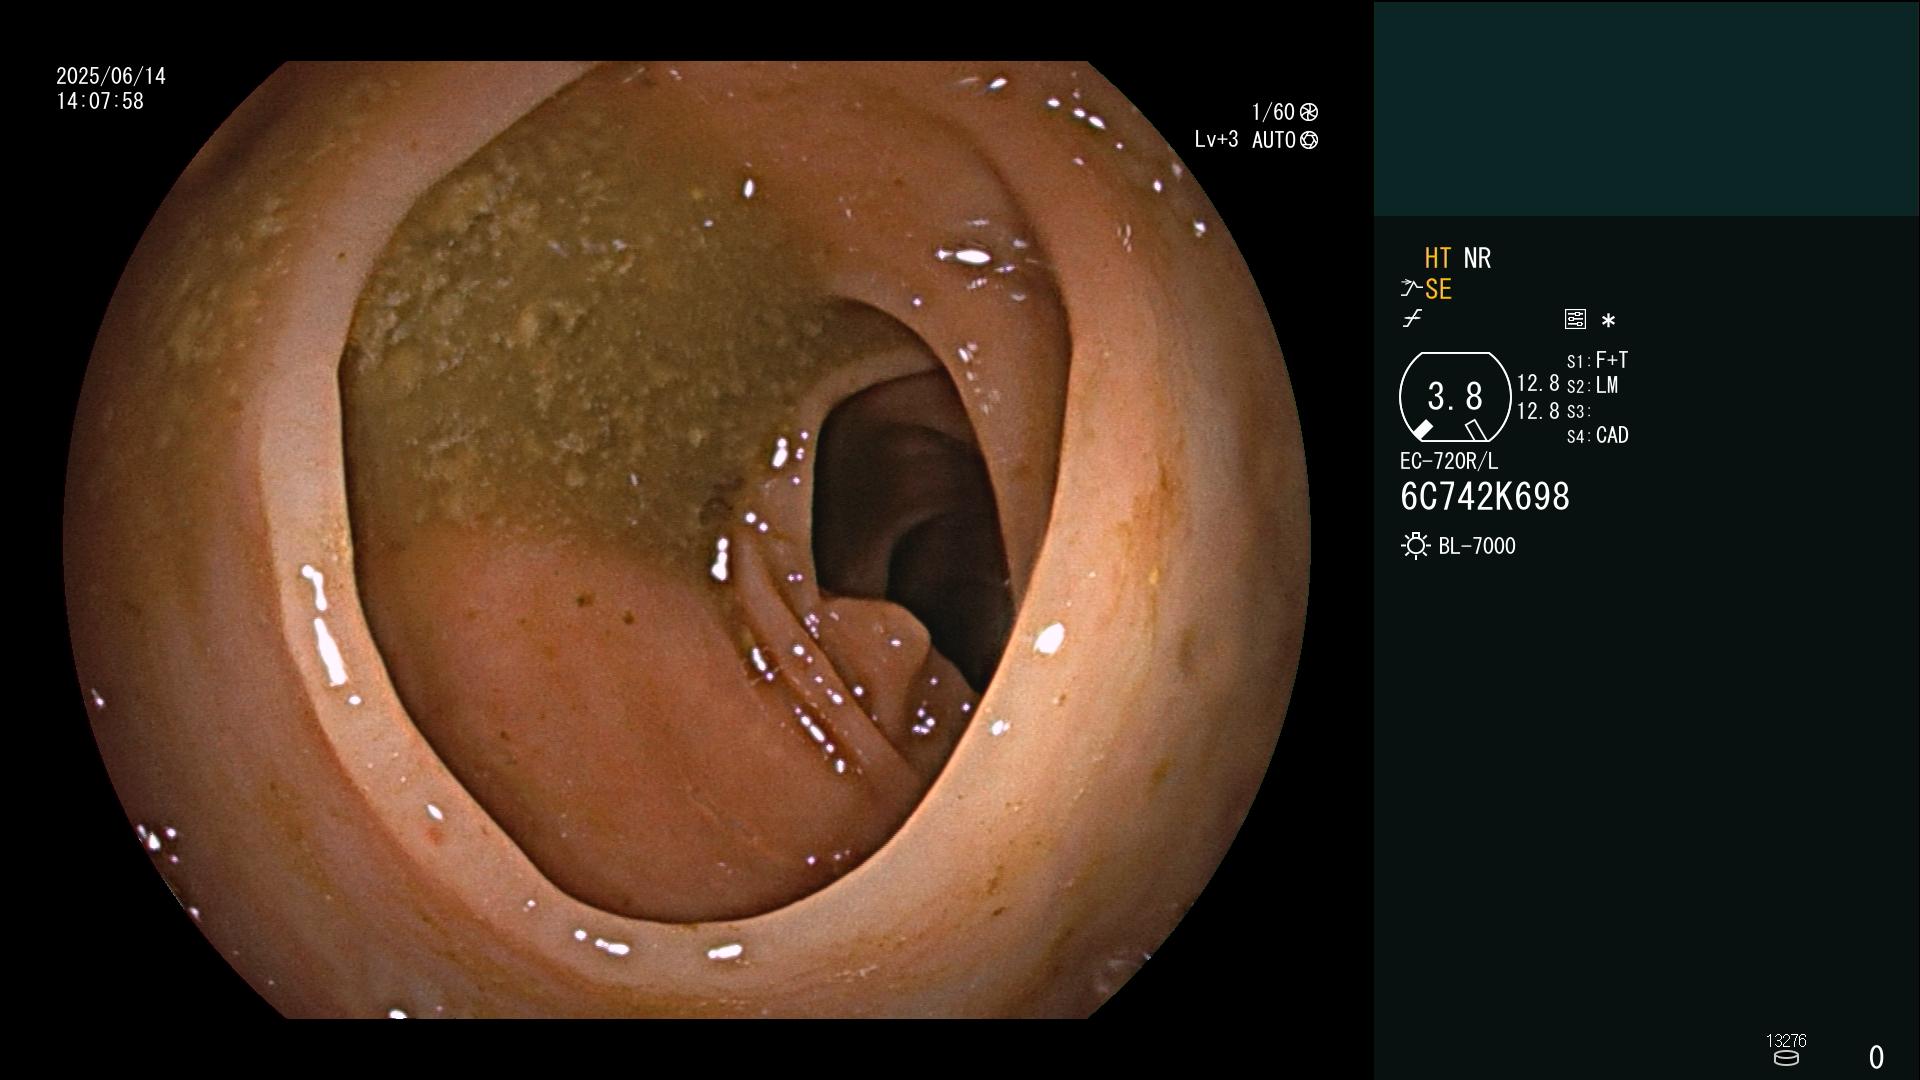
Task: Click the structure enhancement icon beside SE
Action: coord(1410,289)
